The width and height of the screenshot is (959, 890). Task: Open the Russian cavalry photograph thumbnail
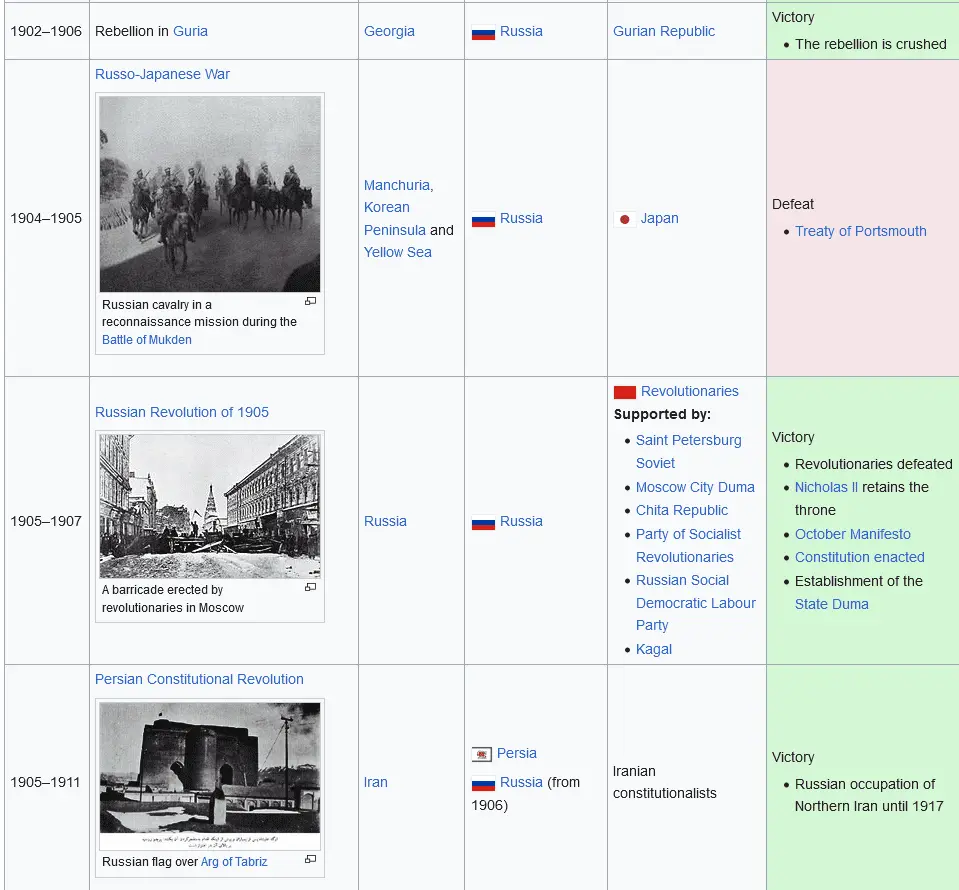[x=210, y=194]
